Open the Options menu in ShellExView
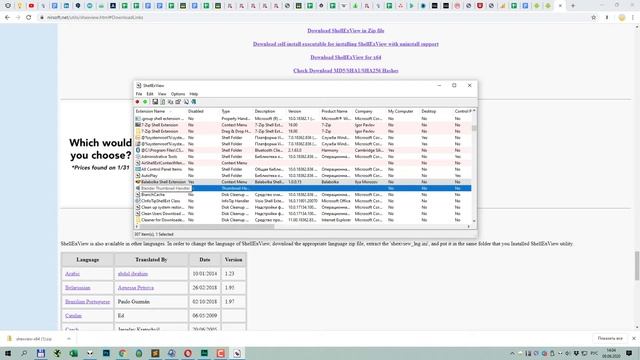Viewport: 640px width, 360px height. coord(178,94)
